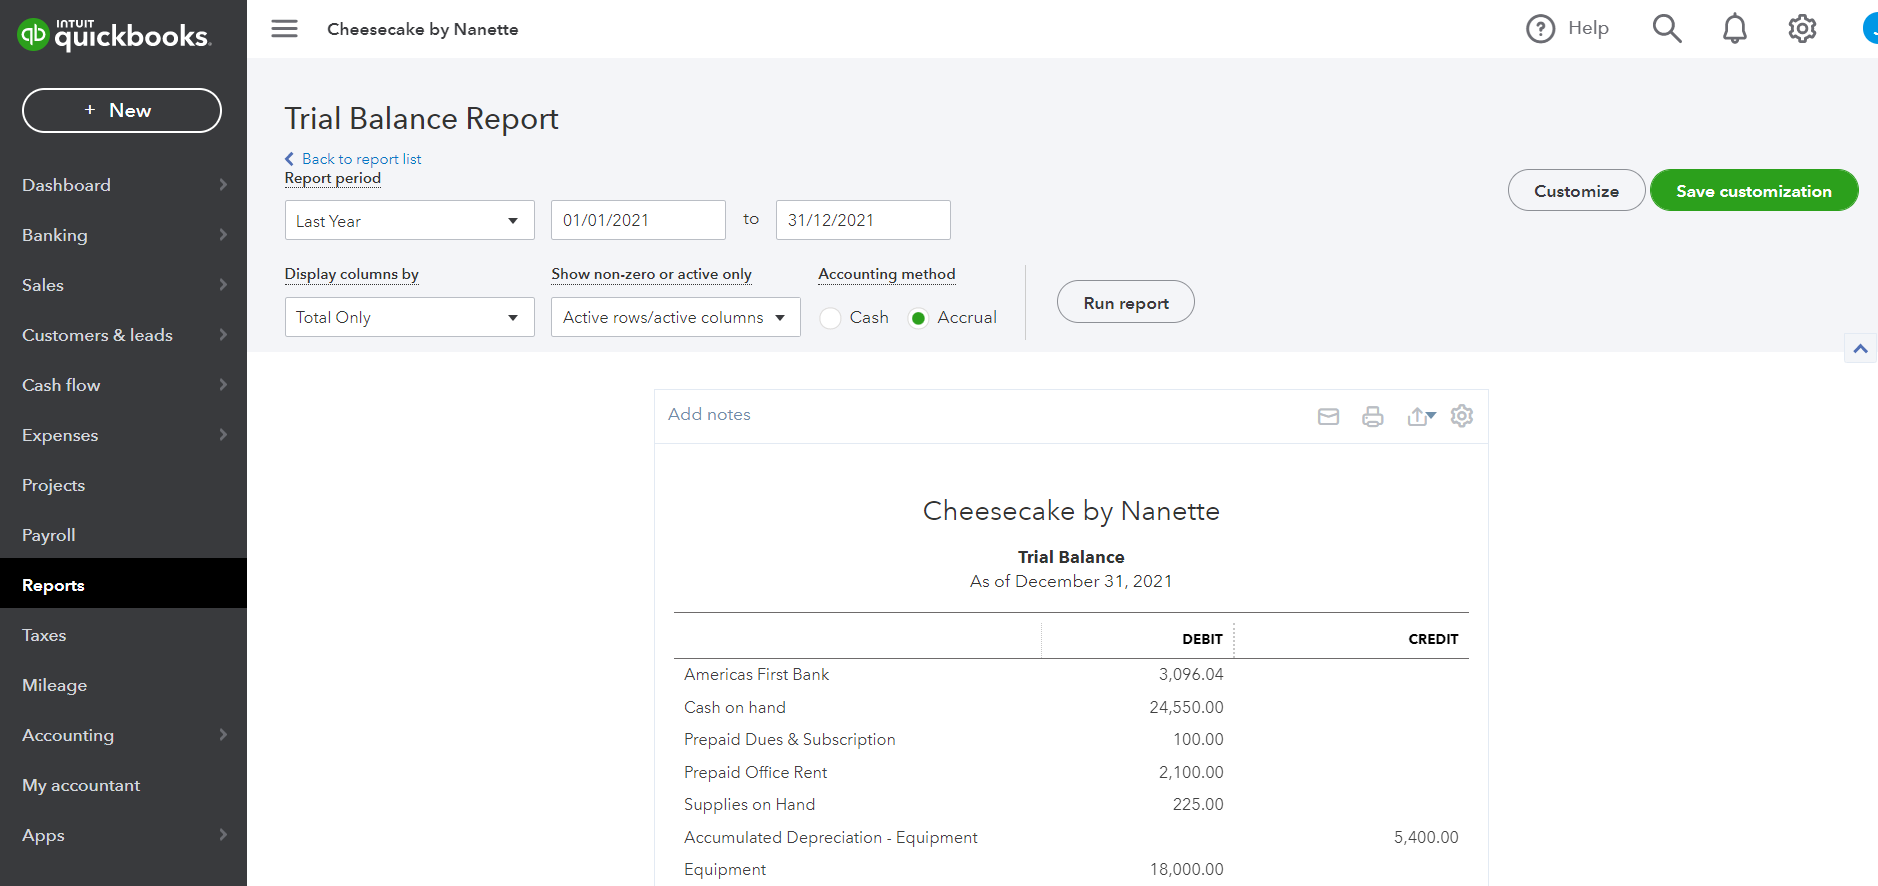Click the end date field 31/12/2021
1878x886 pixels.
pos(863,220)
